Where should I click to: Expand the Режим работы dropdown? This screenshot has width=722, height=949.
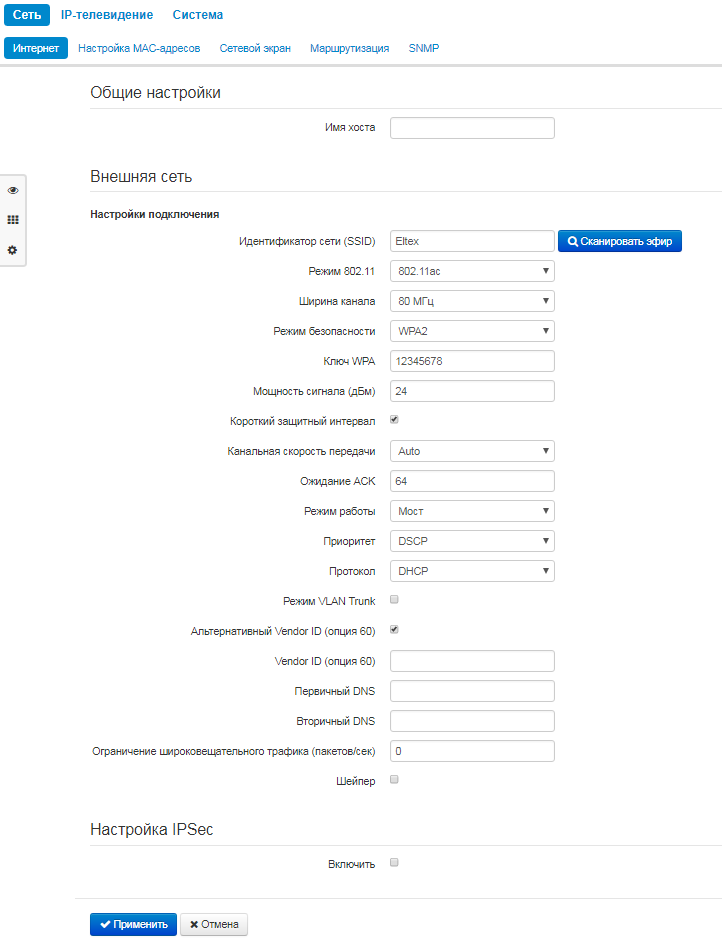pos(472,511)
